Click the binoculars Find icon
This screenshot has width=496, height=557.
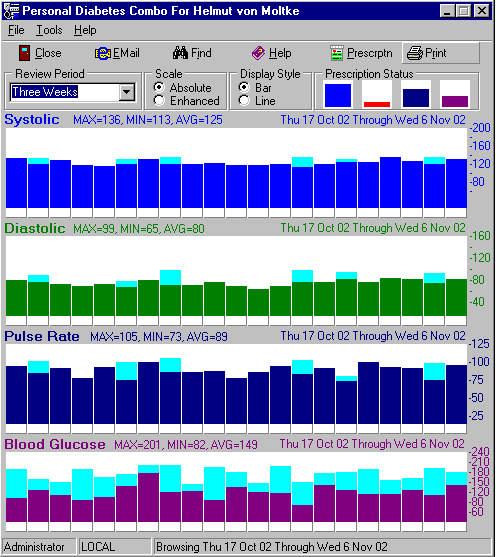[180, 53]
